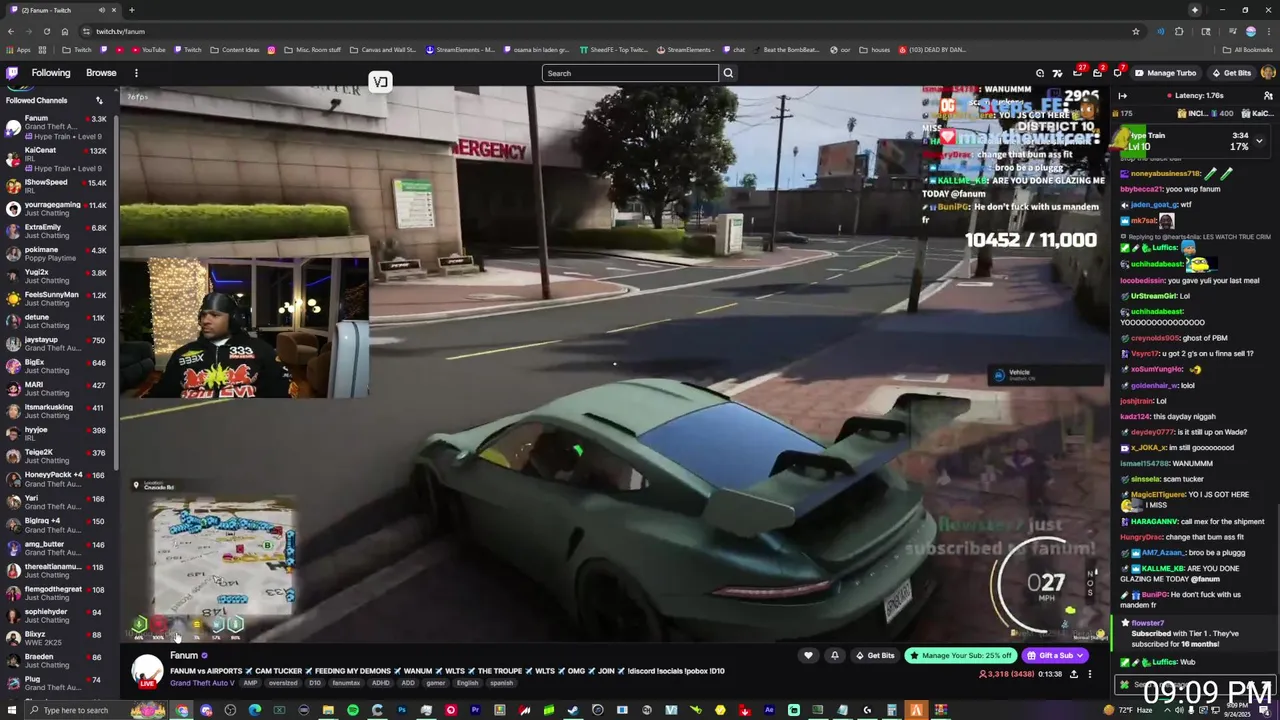Open stream options three-dot menu
Viewport: 1280px width, 720px height.
[x=1090, y=674]
